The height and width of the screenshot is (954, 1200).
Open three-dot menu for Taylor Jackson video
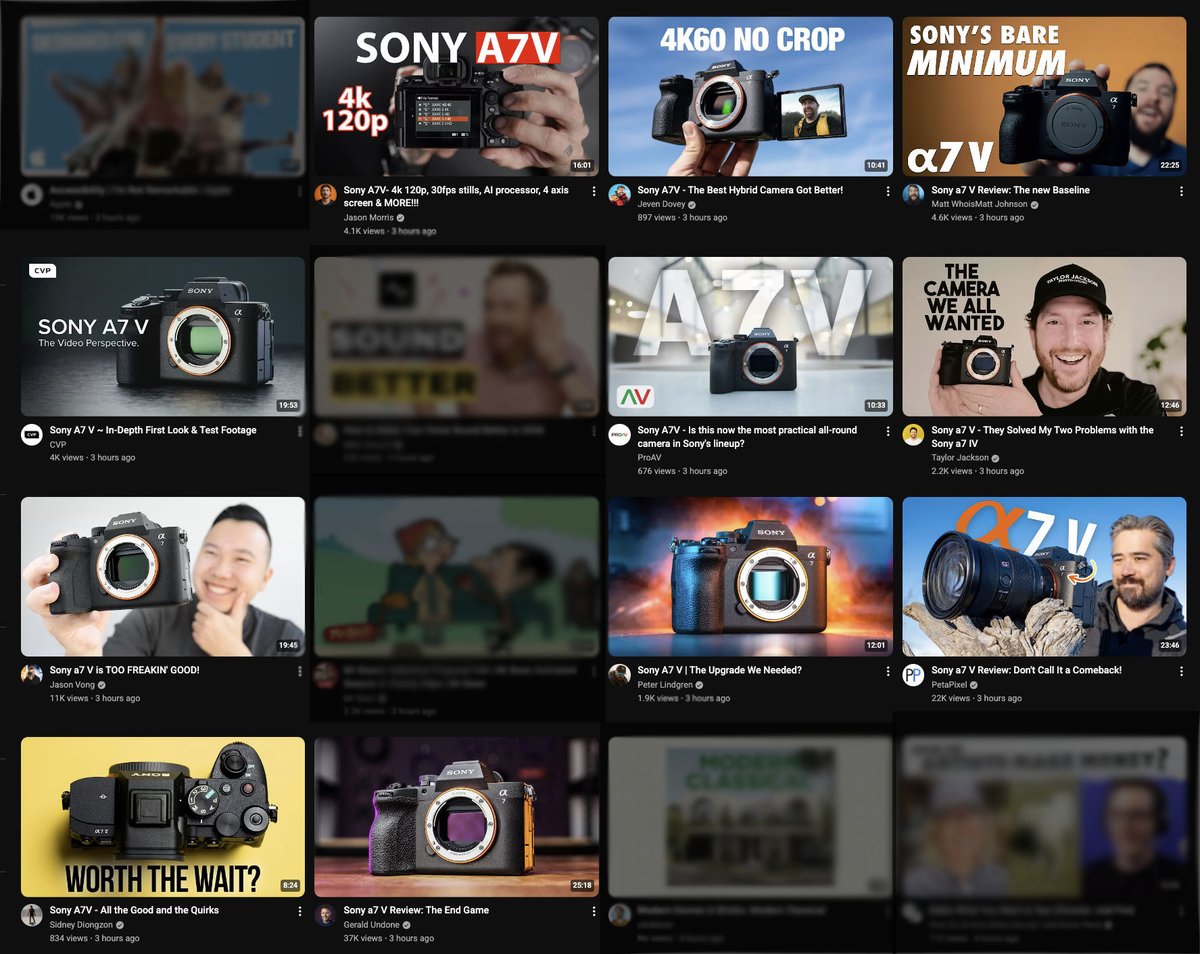pos(1182,431)
